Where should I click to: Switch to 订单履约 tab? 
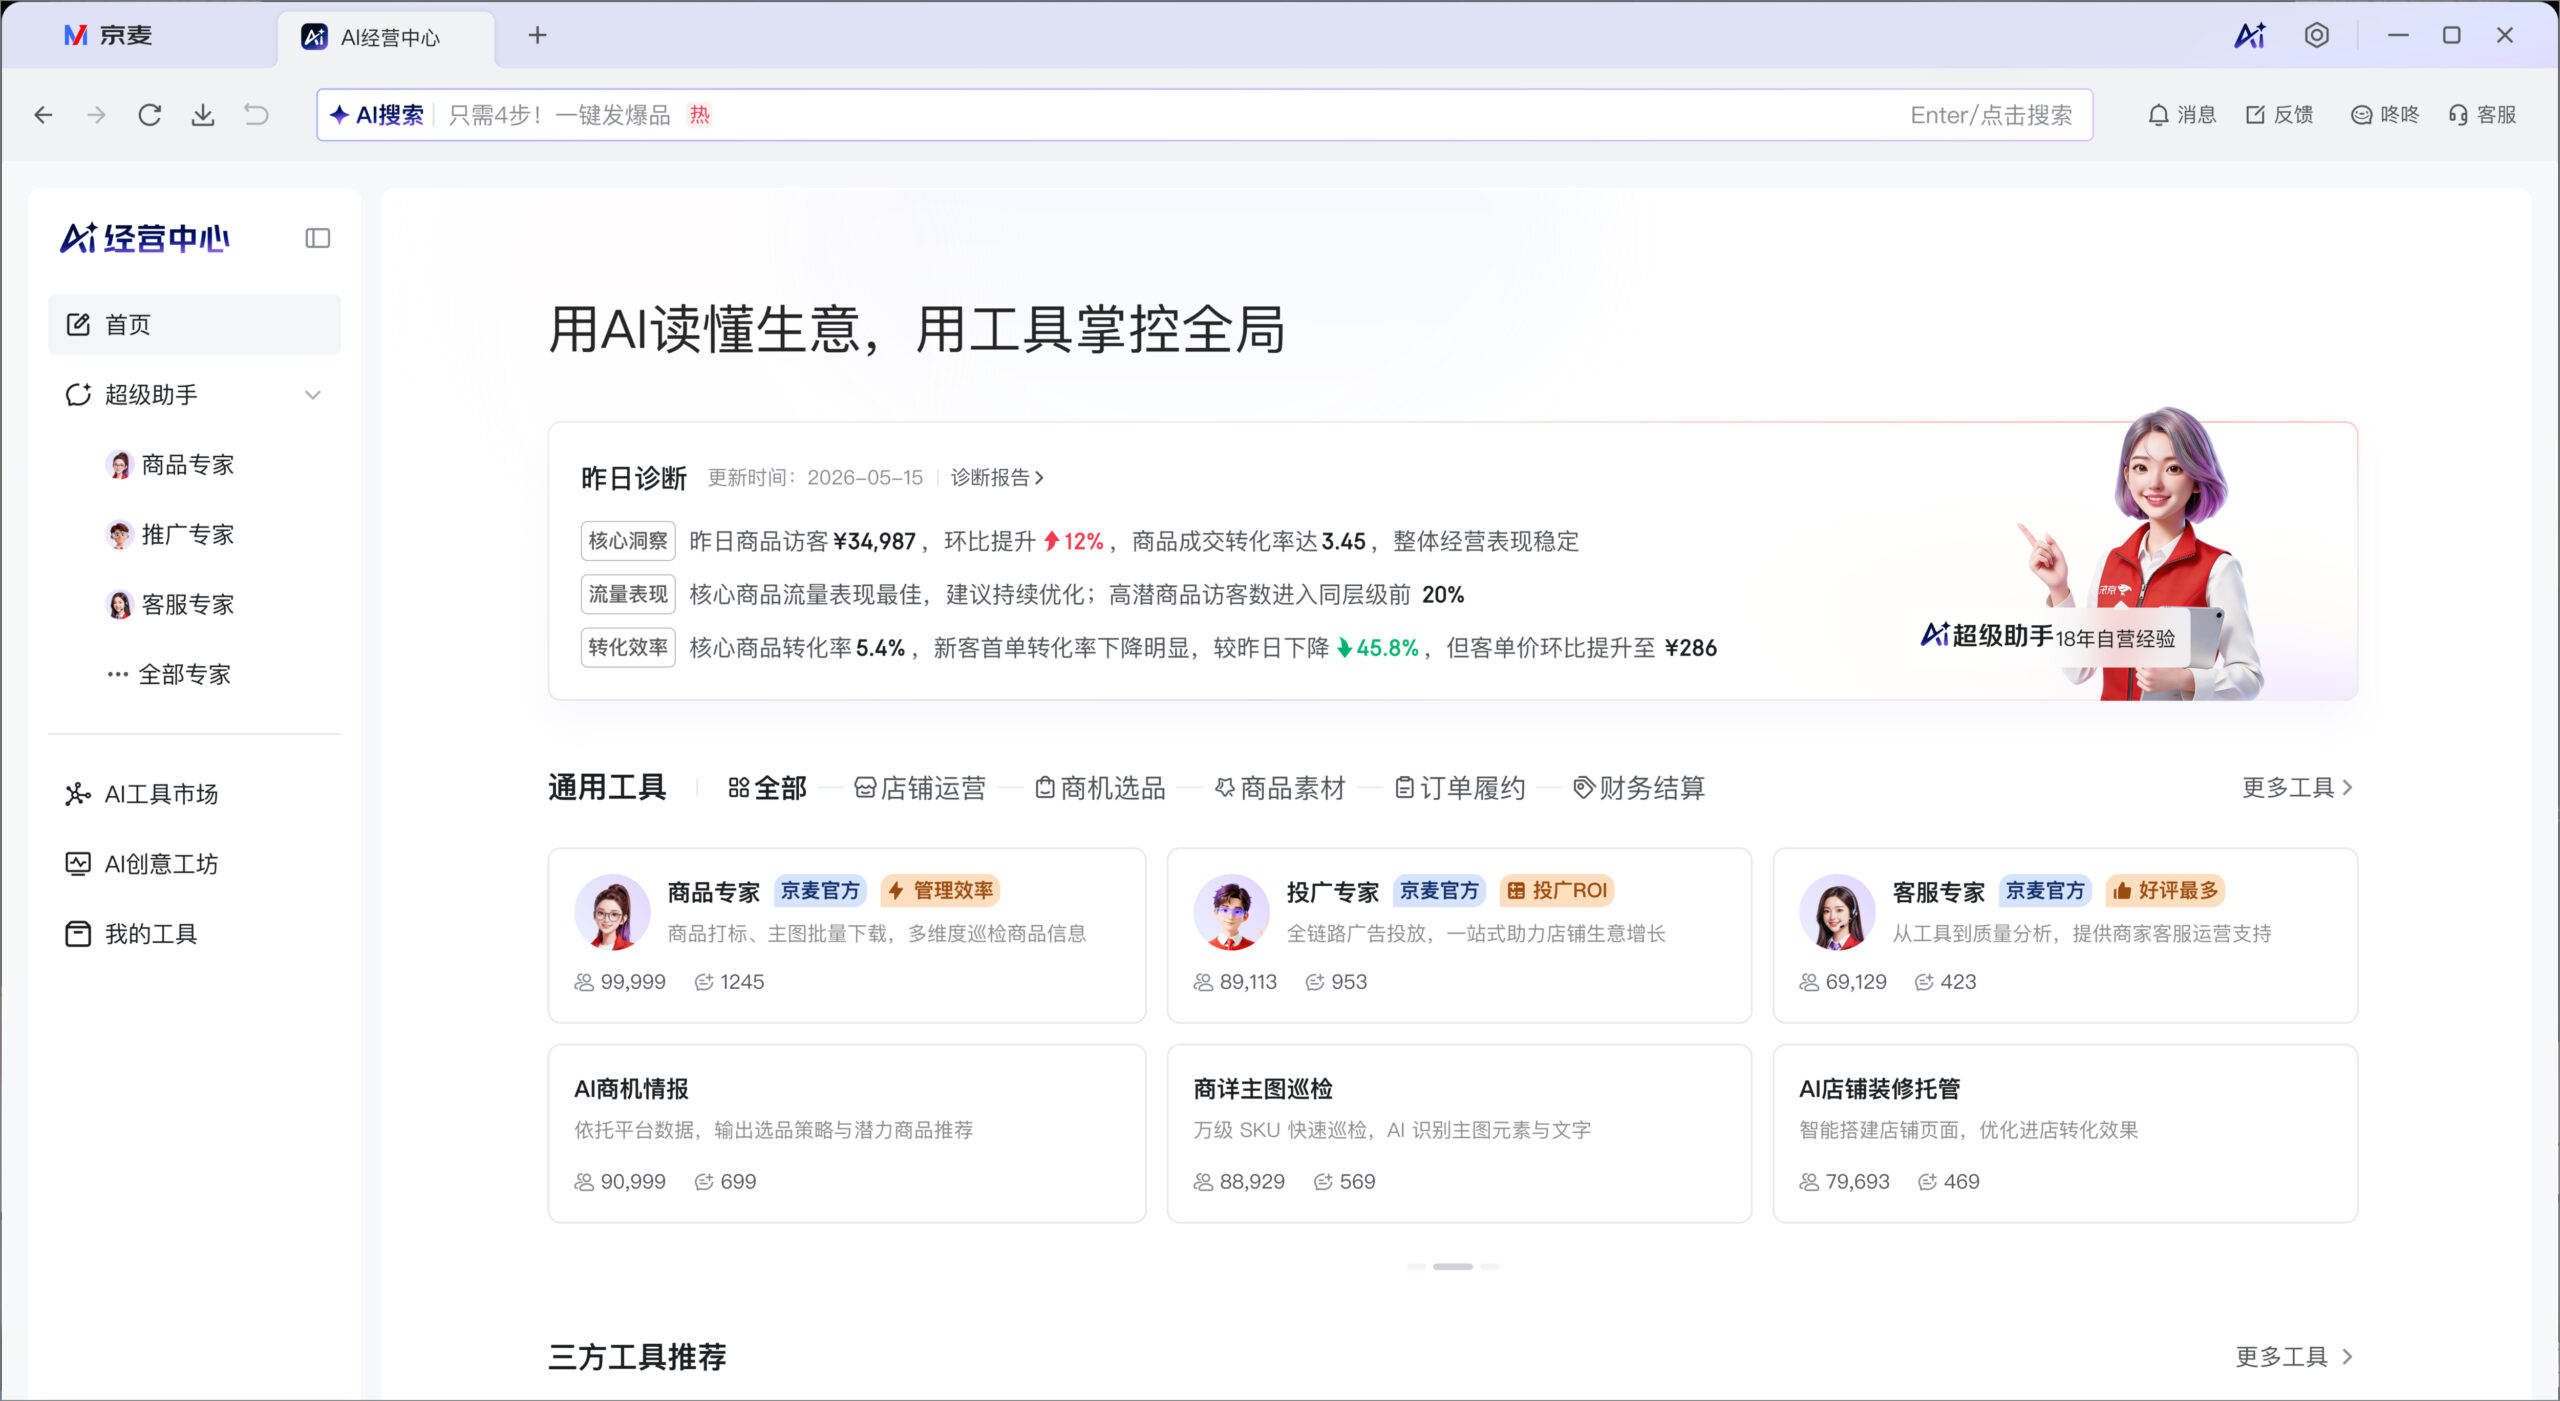click(1460, 788)
